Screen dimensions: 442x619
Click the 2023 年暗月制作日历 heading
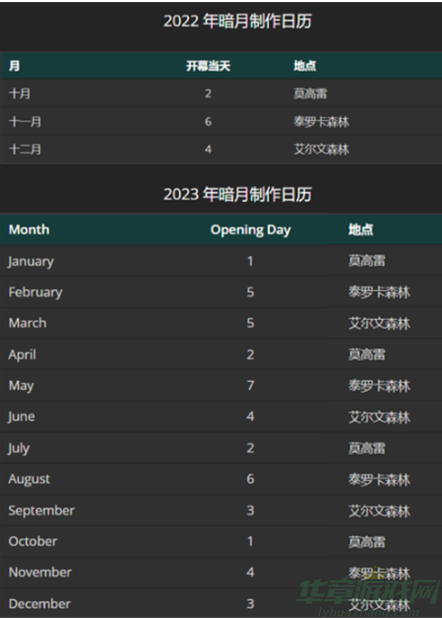(238, 194)
